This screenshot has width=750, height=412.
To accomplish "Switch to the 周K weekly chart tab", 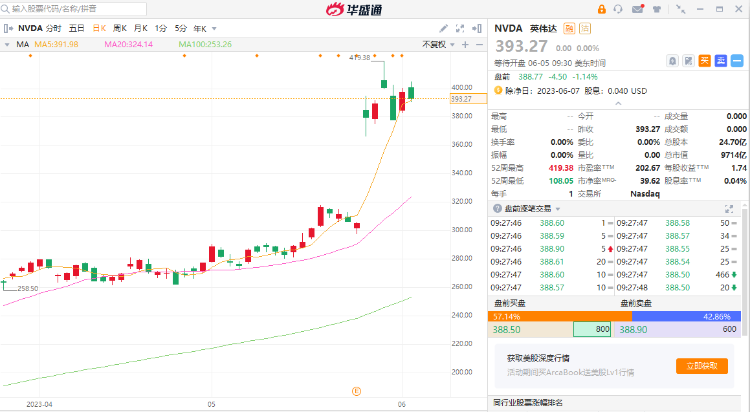I will coord(120,29).
